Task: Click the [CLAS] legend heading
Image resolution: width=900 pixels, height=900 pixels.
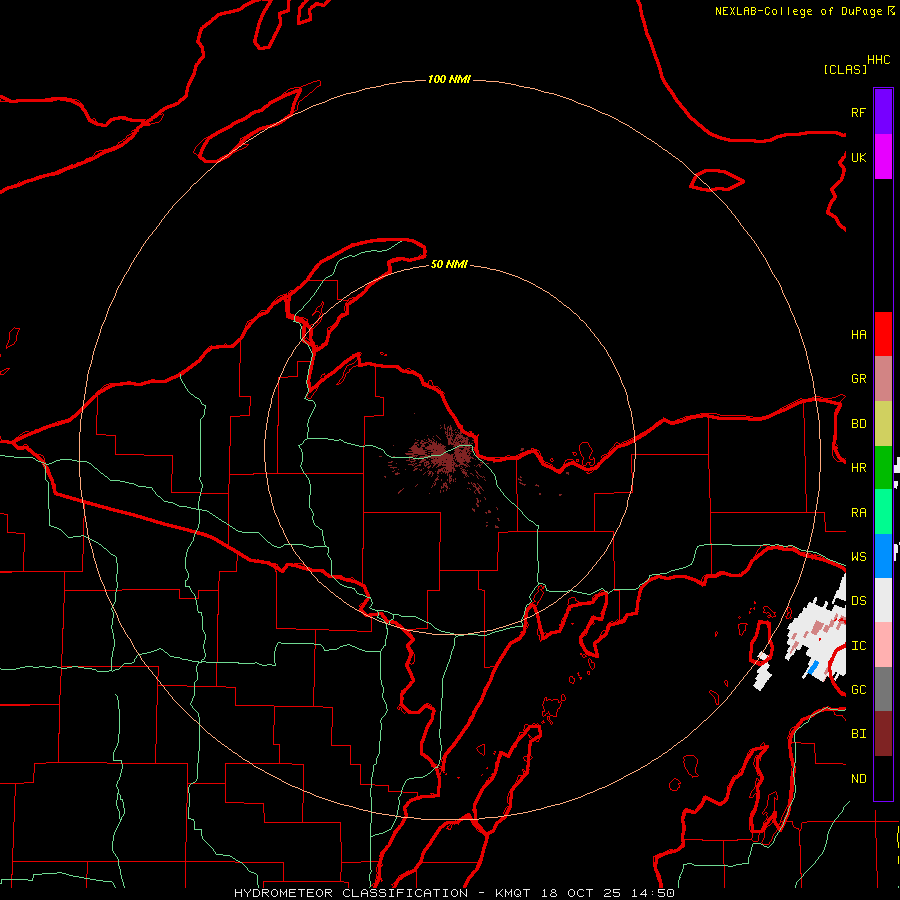Action: [x=845, y=69]
